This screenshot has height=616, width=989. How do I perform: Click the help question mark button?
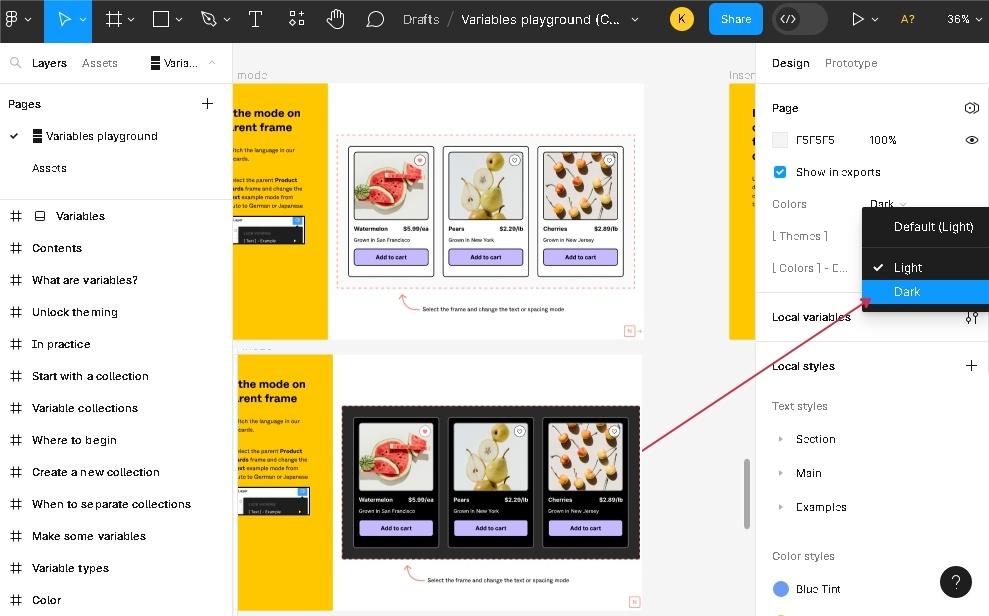pyautogui.click(x=955, y=581)
